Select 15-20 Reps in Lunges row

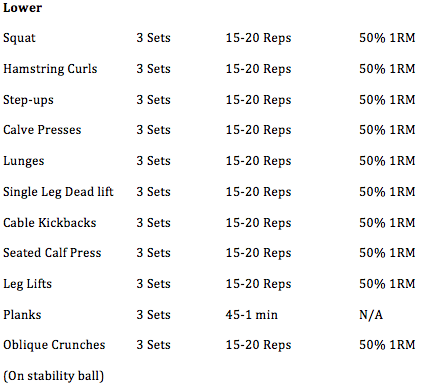[x=259, y=161]
